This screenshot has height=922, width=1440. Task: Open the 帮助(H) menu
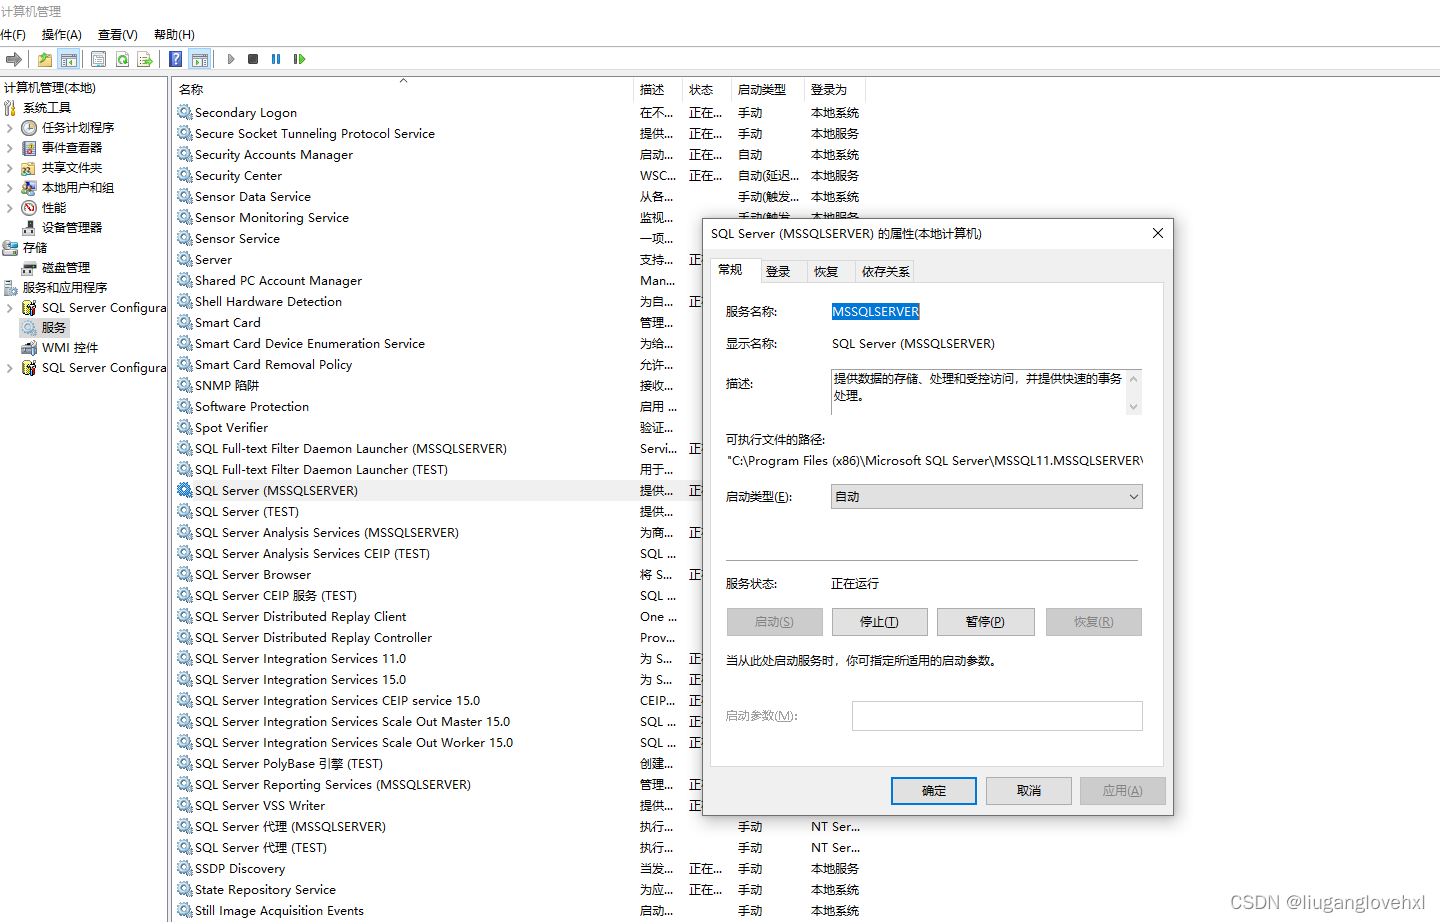pos(174,35)
